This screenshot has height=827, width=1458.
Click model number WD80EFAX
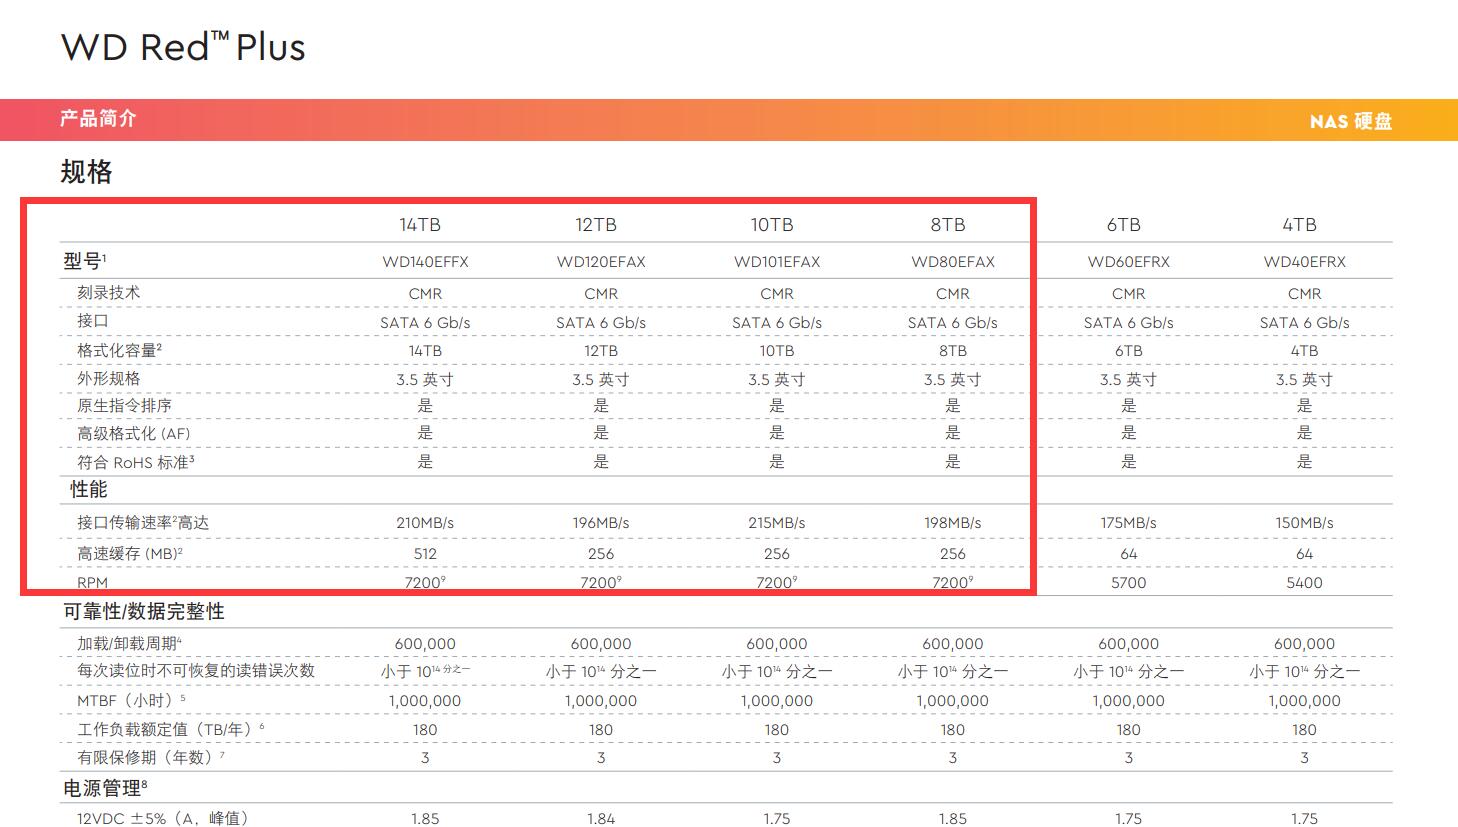953,262
